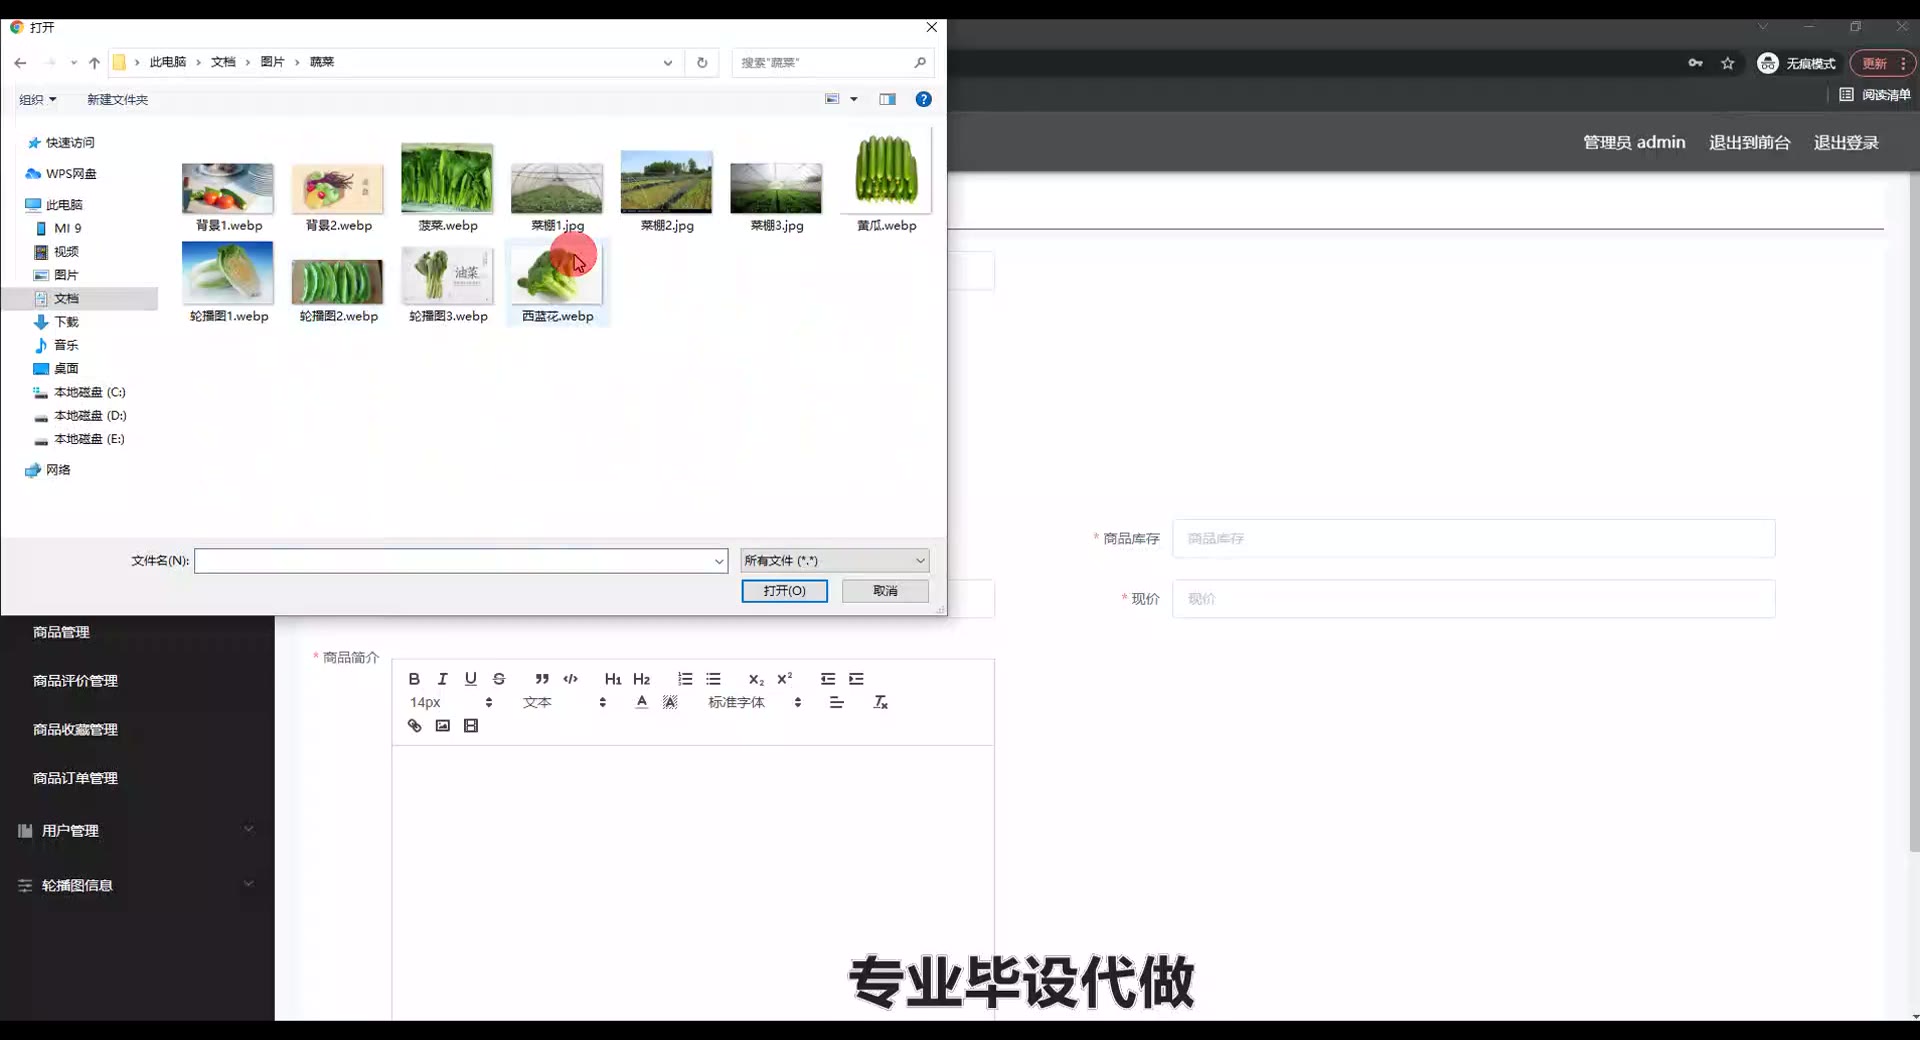This screenshot has height=1040, width=1920.
Task: Apply superscript formatting in the editor
Action: (x=785, y=679)
